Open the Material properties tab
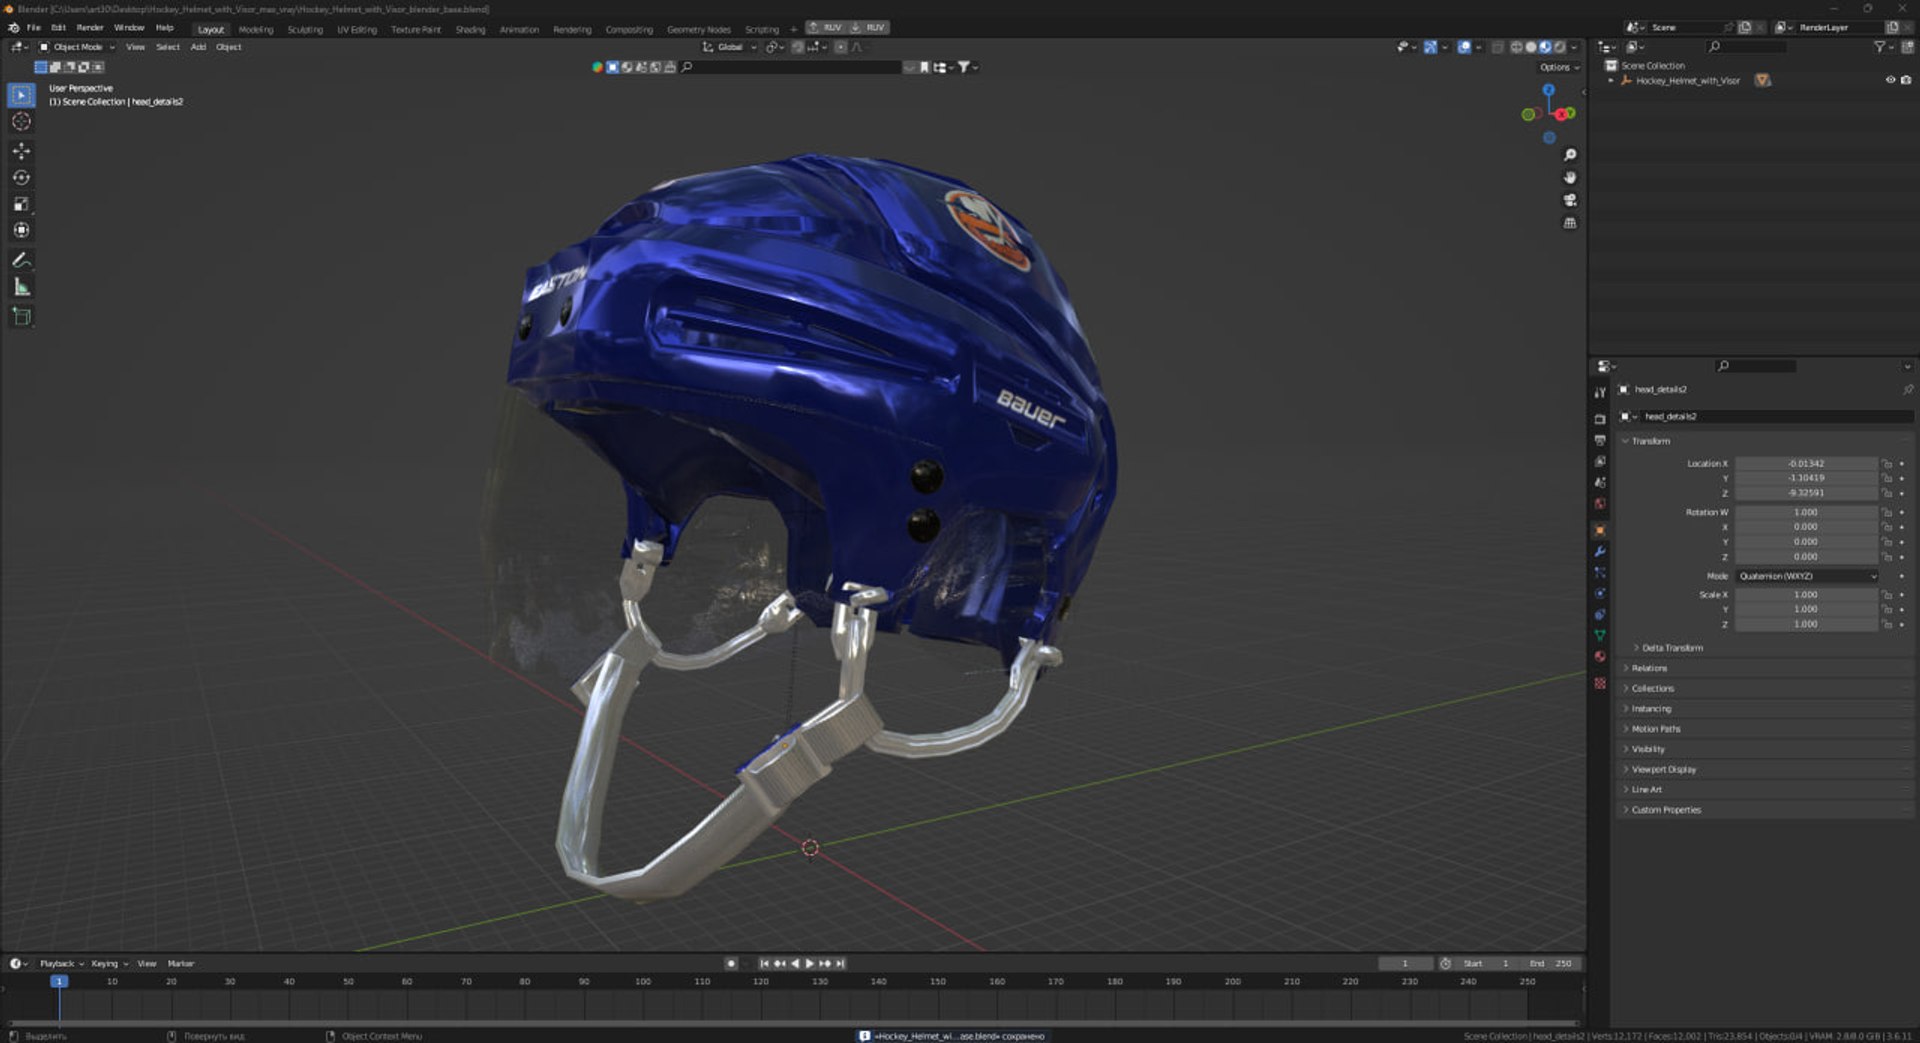 1600,656
